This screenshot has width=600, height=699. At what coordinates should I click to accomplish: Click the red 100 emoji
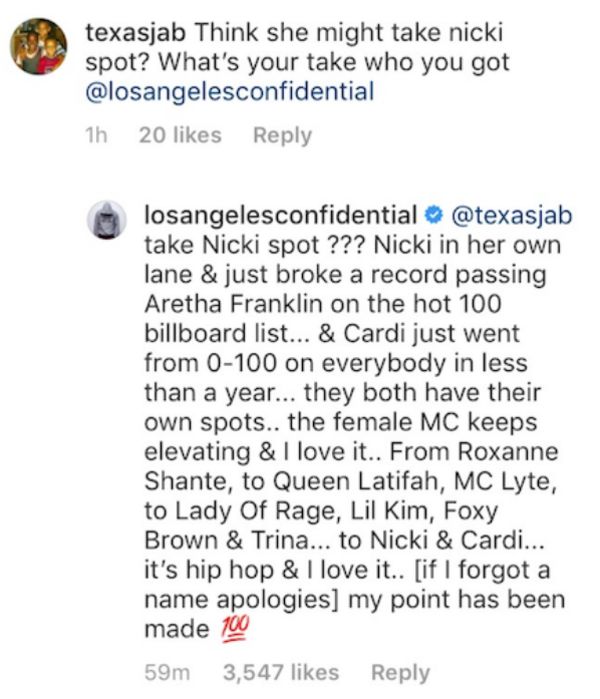[x=234, y=629]
